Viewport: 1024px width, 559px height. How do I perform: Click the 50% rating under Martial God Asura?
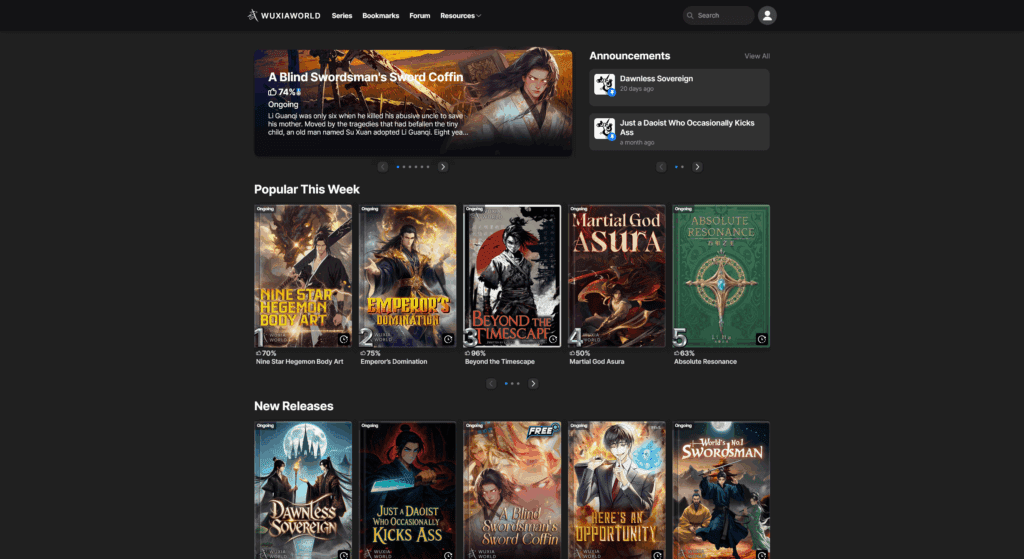click(x=580, y=353)
